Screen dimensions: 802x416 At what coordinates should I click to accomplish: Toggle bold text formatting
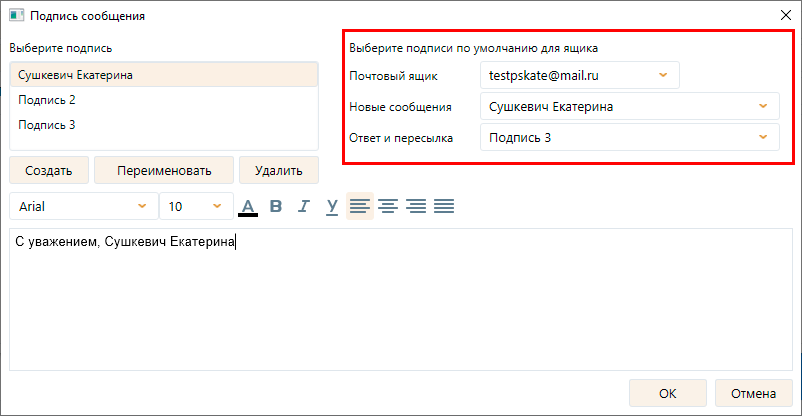(x=277, y=207)
